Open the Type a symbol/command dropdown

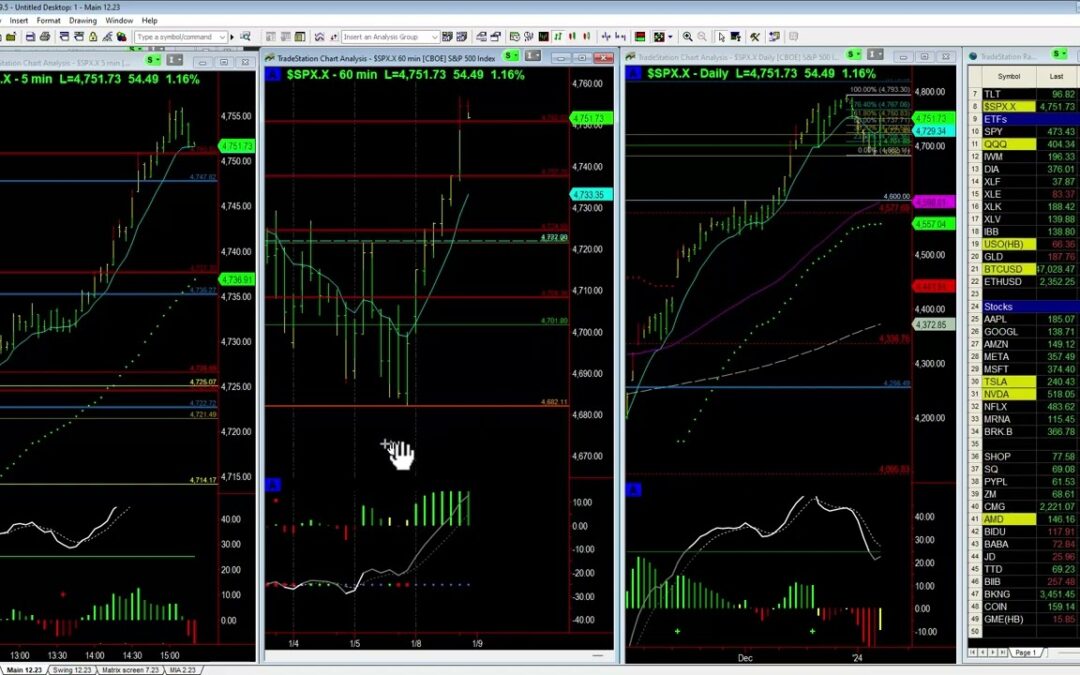222,37
